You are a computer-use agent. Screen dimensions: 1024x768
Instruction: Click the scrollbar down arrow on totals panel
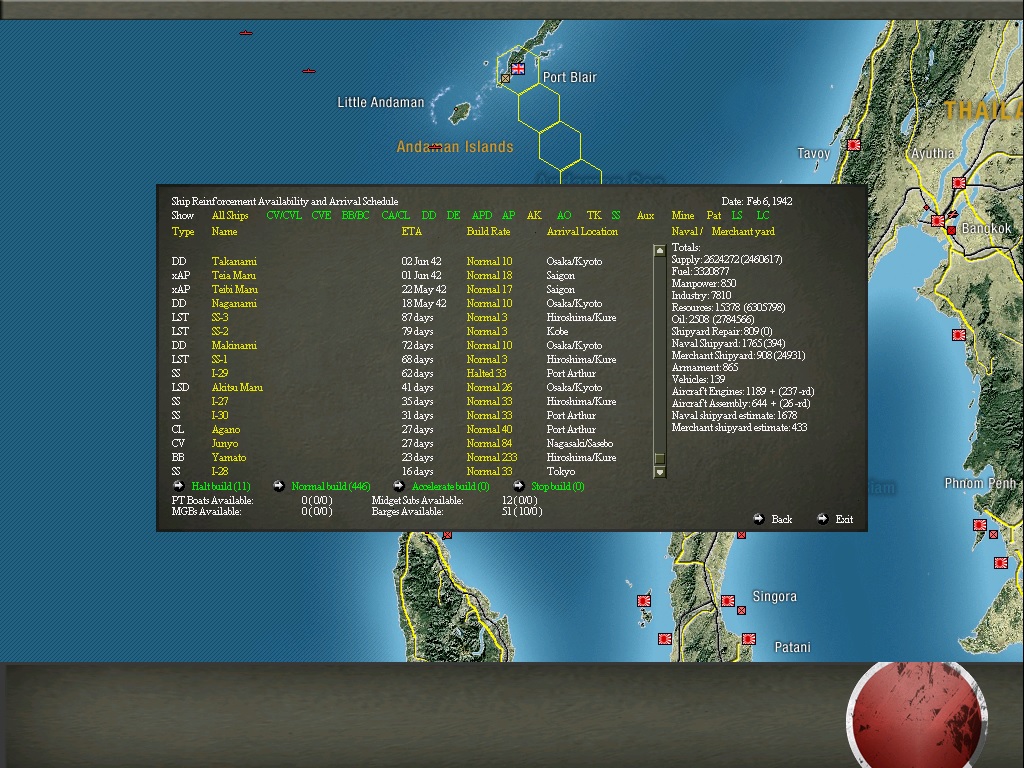click(x=658, y=470)
